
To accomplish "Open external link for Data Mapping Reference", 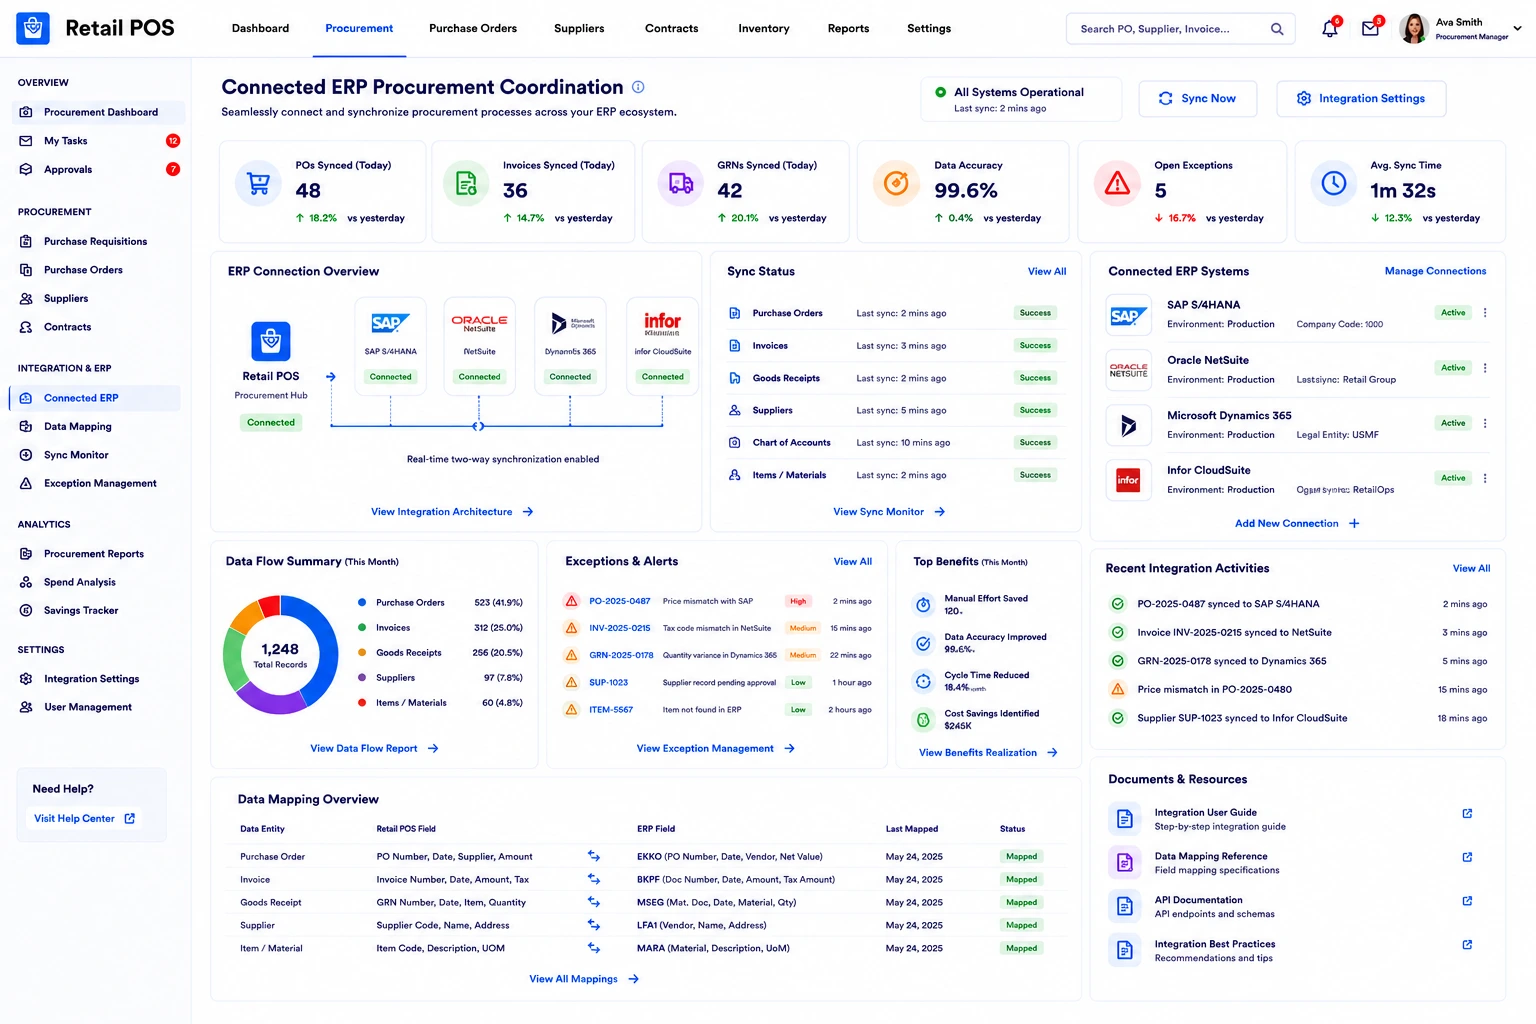I will (x=1467, y=857).
